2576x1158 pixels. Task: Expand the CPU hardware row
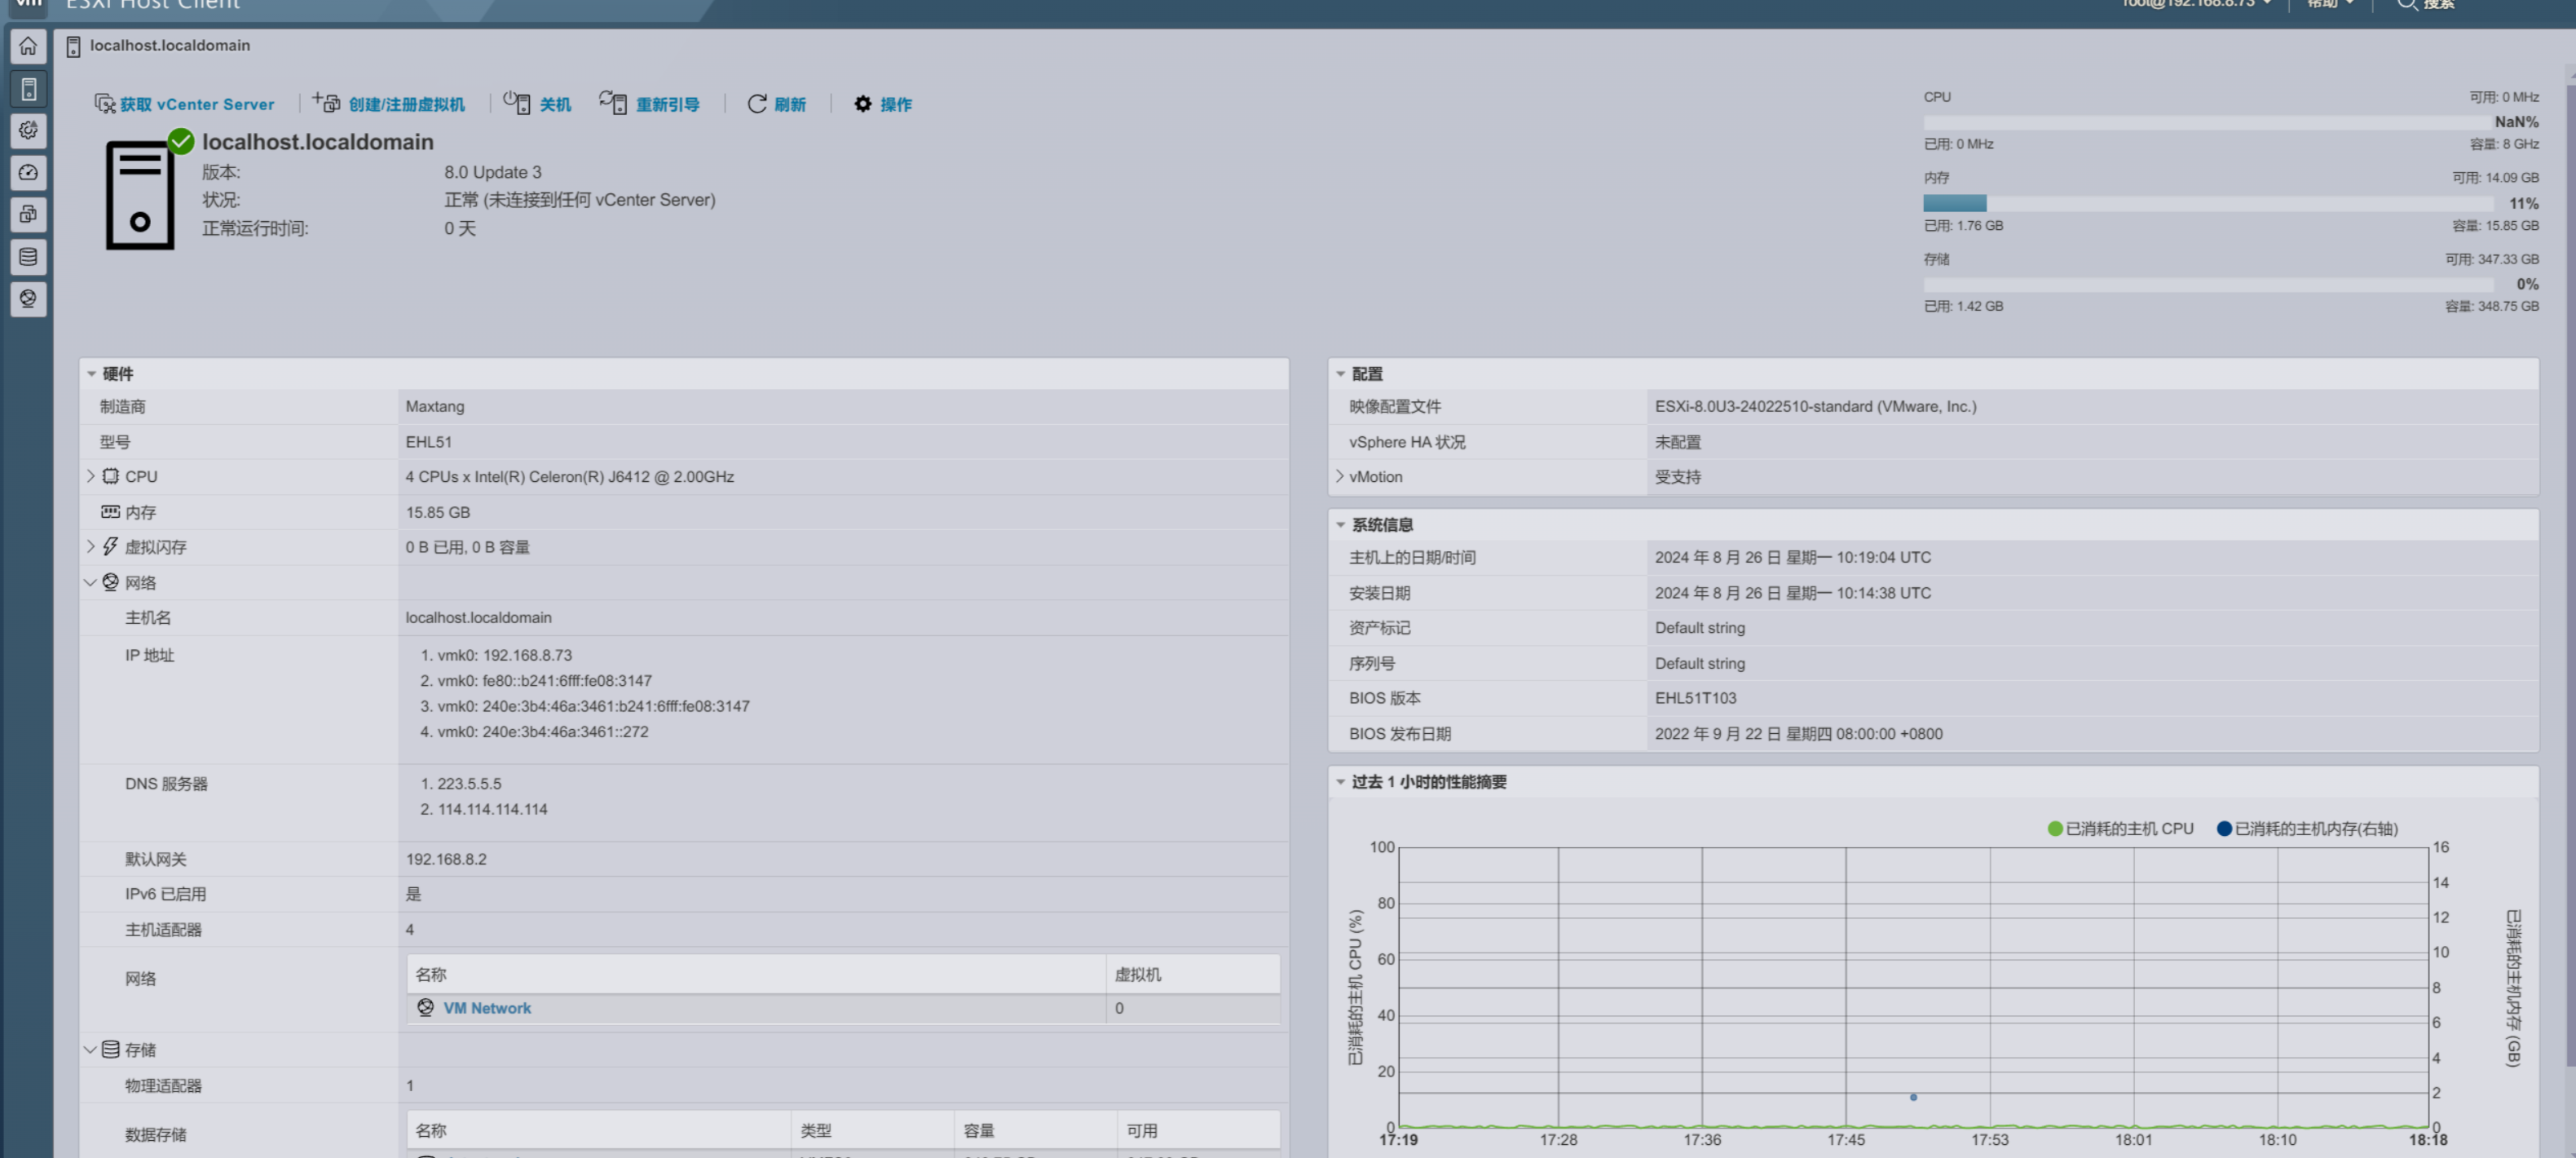tap(91, 476)
